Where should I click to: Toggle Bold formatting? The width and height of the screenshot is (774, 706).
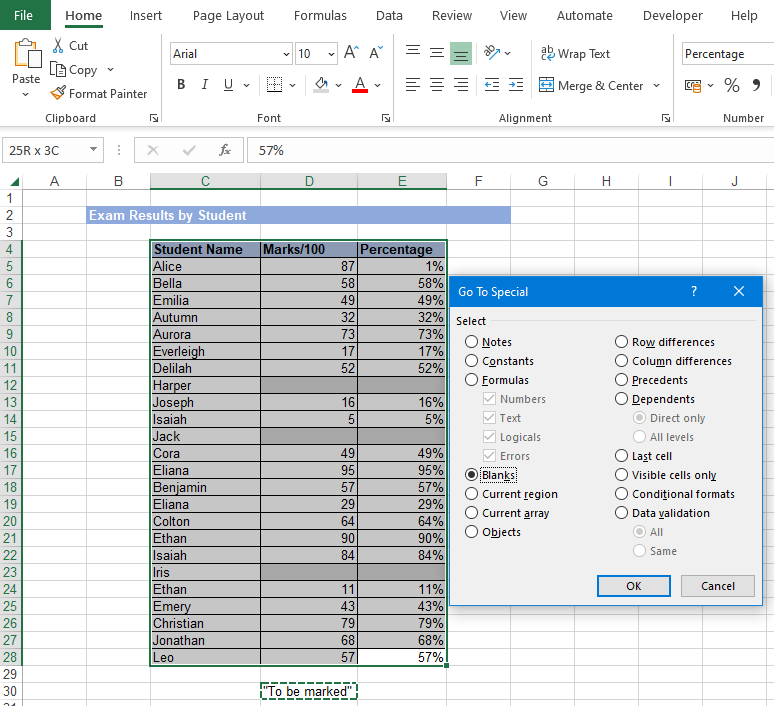point(181,85)
